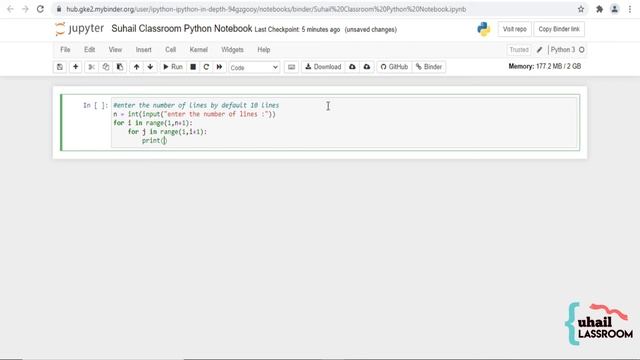Run the current cell
The width and height of the screenshot is (640, 360).
click(173, 67)
